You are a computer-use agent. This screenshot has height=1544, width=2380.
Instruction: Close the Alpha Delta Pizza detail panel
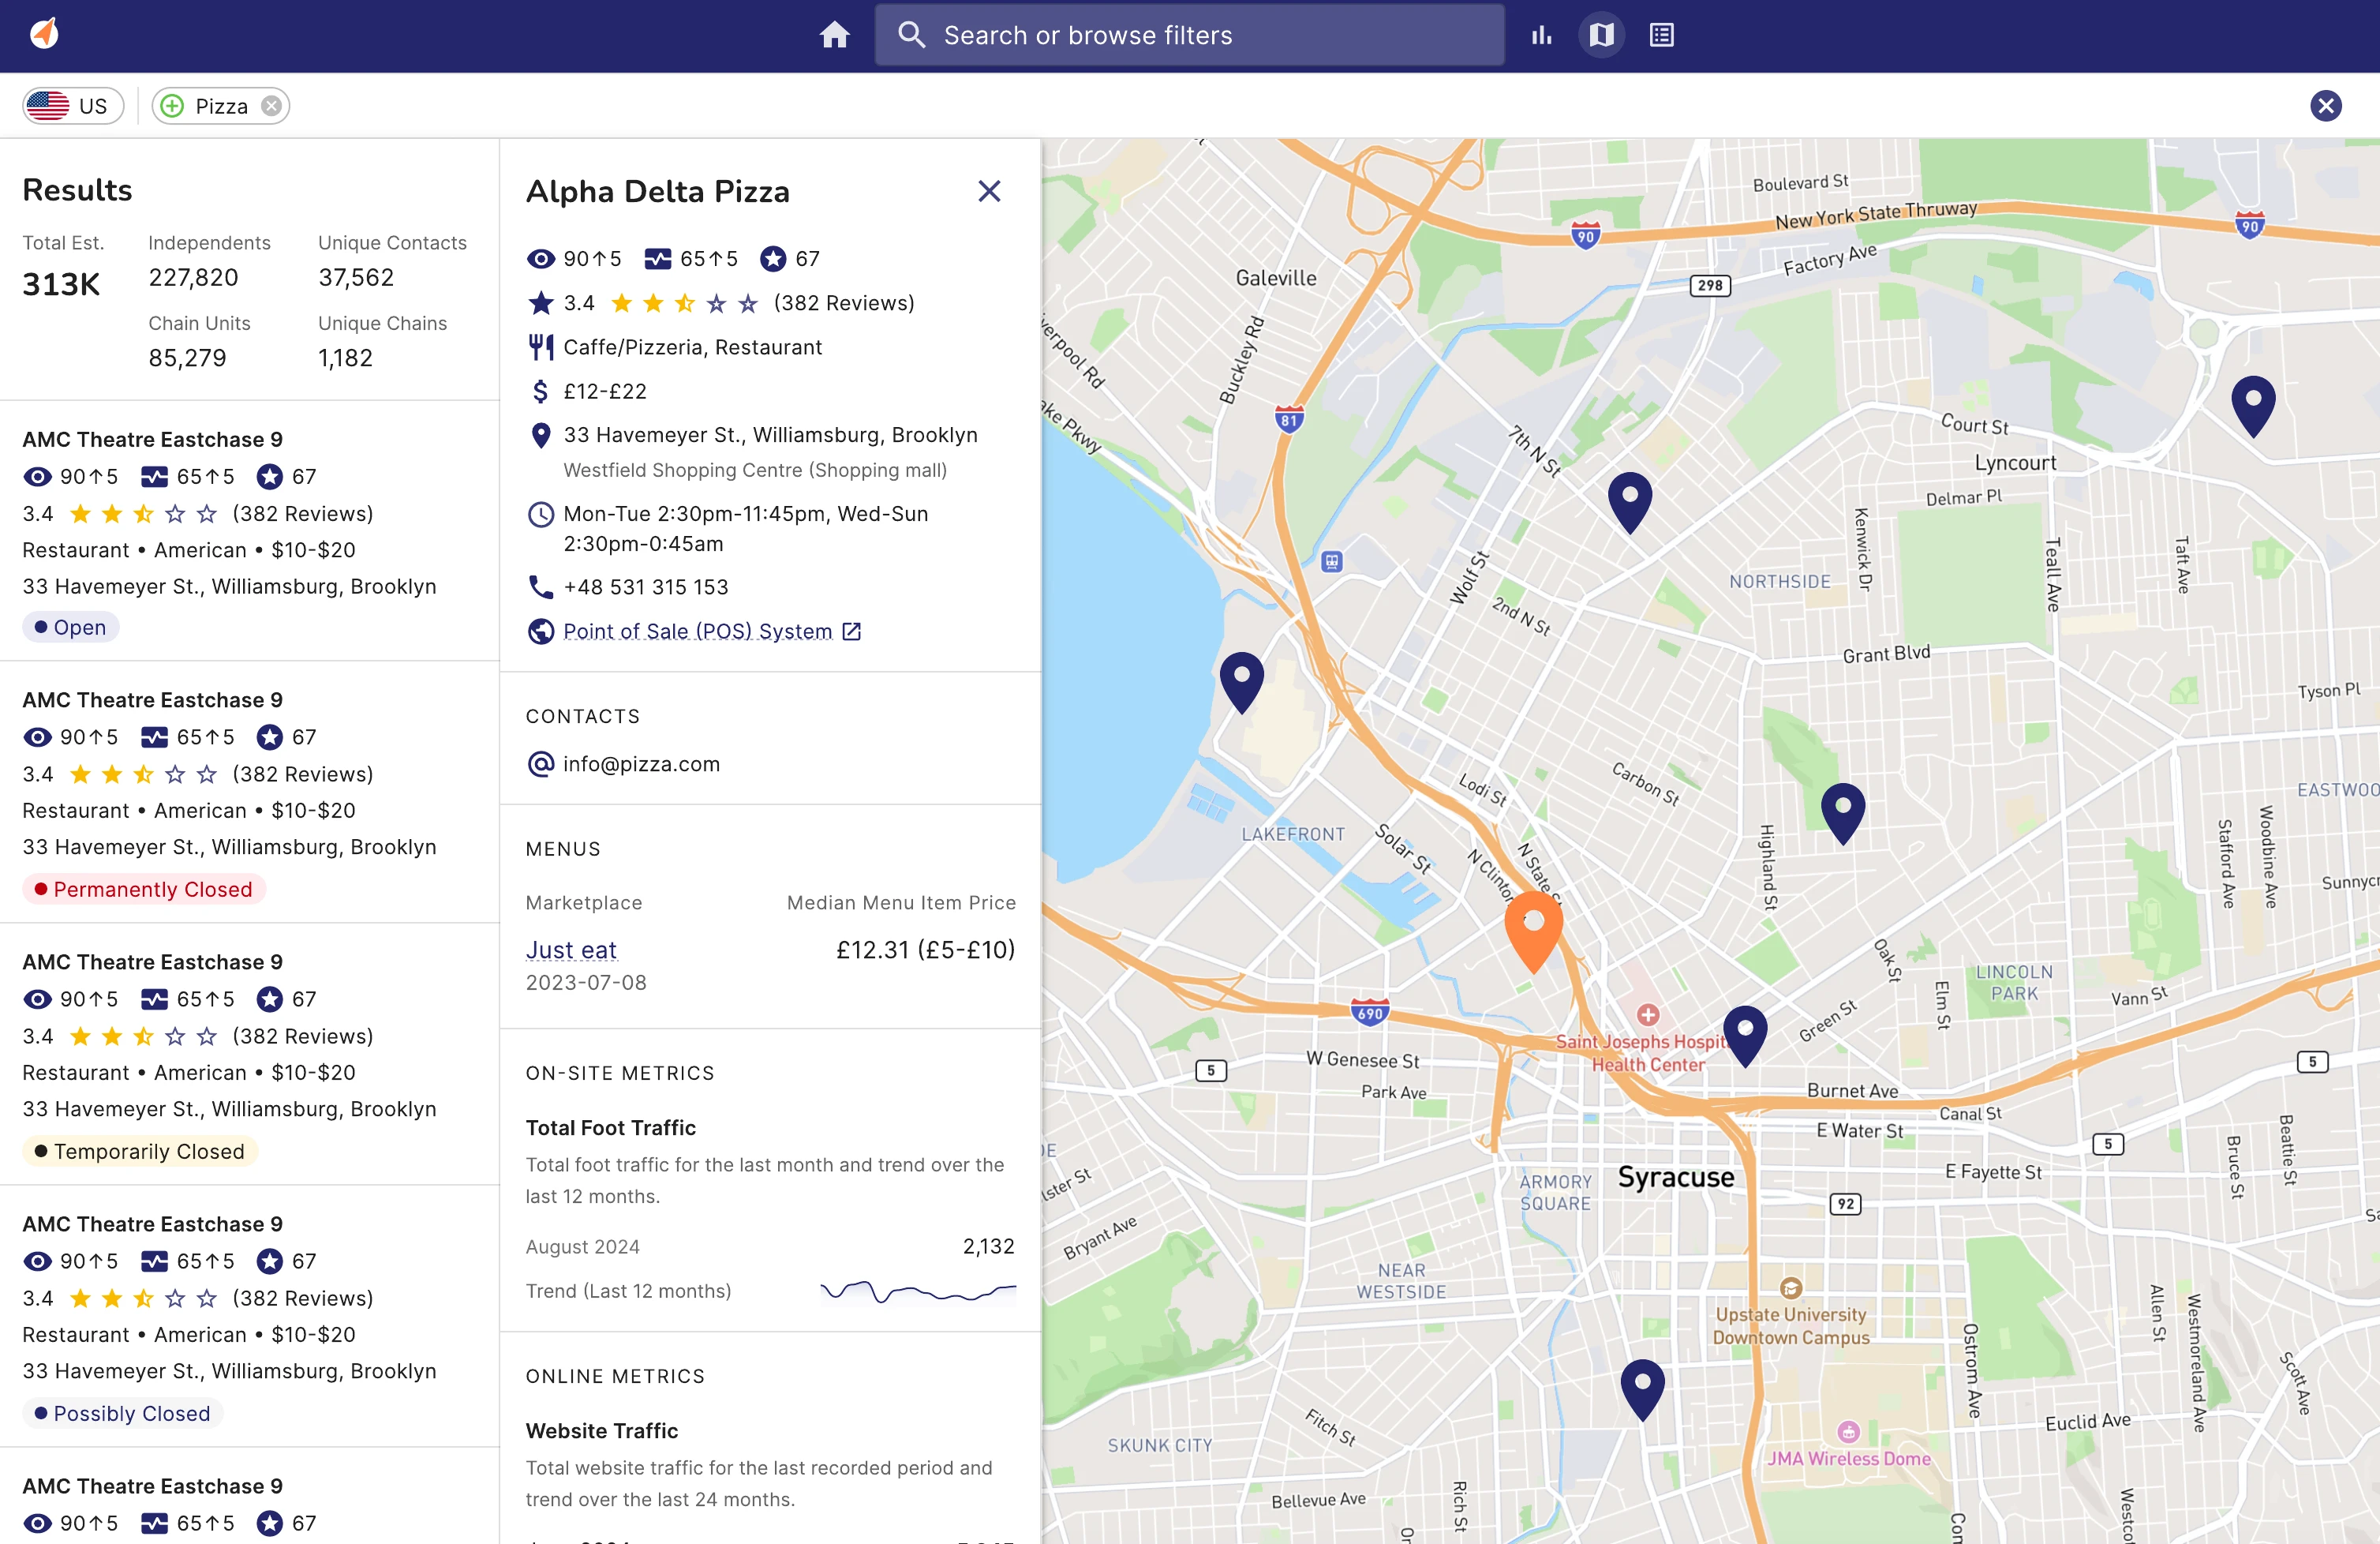pyautogui.click(x=989, y=191)
